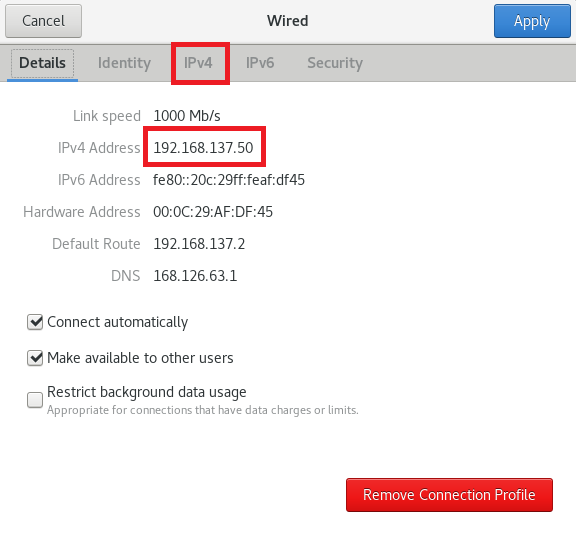The width and height of the screenshot is (576, 534).
Task: Open the Security tab
Action: [x=335, y=63]
